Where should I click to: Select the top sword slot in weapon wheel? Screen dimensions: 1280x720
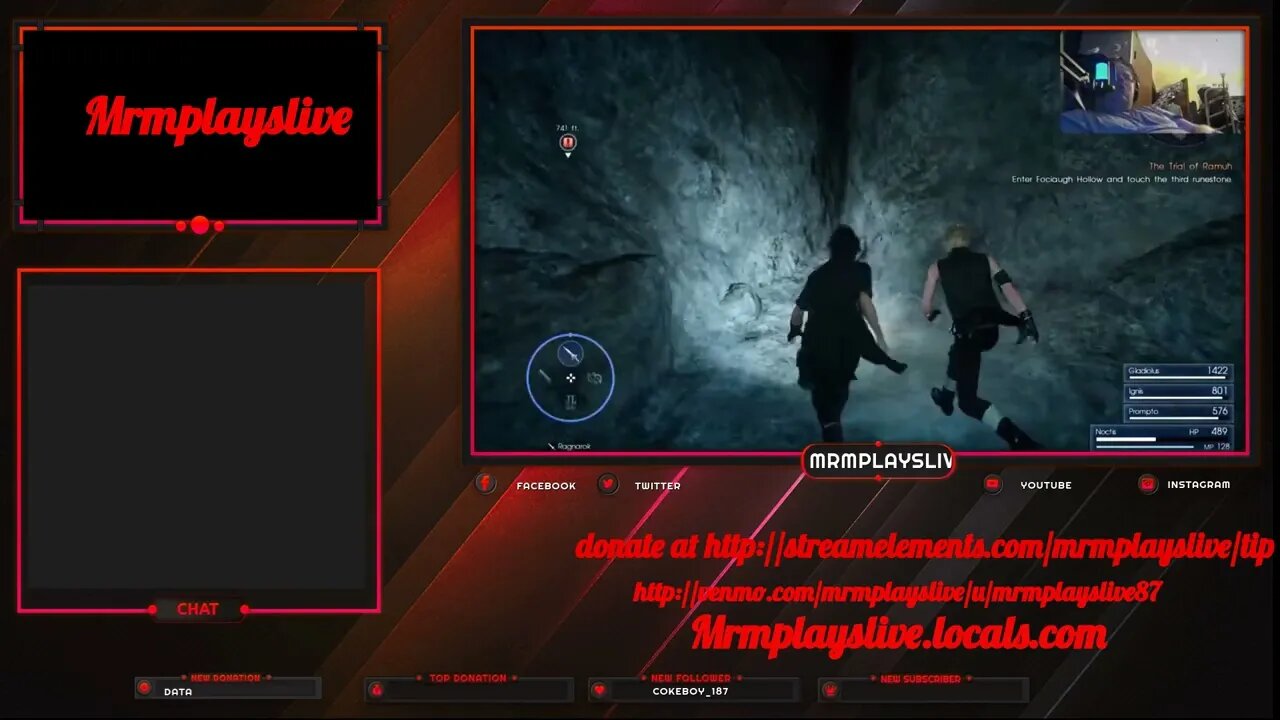pos(570,353)
